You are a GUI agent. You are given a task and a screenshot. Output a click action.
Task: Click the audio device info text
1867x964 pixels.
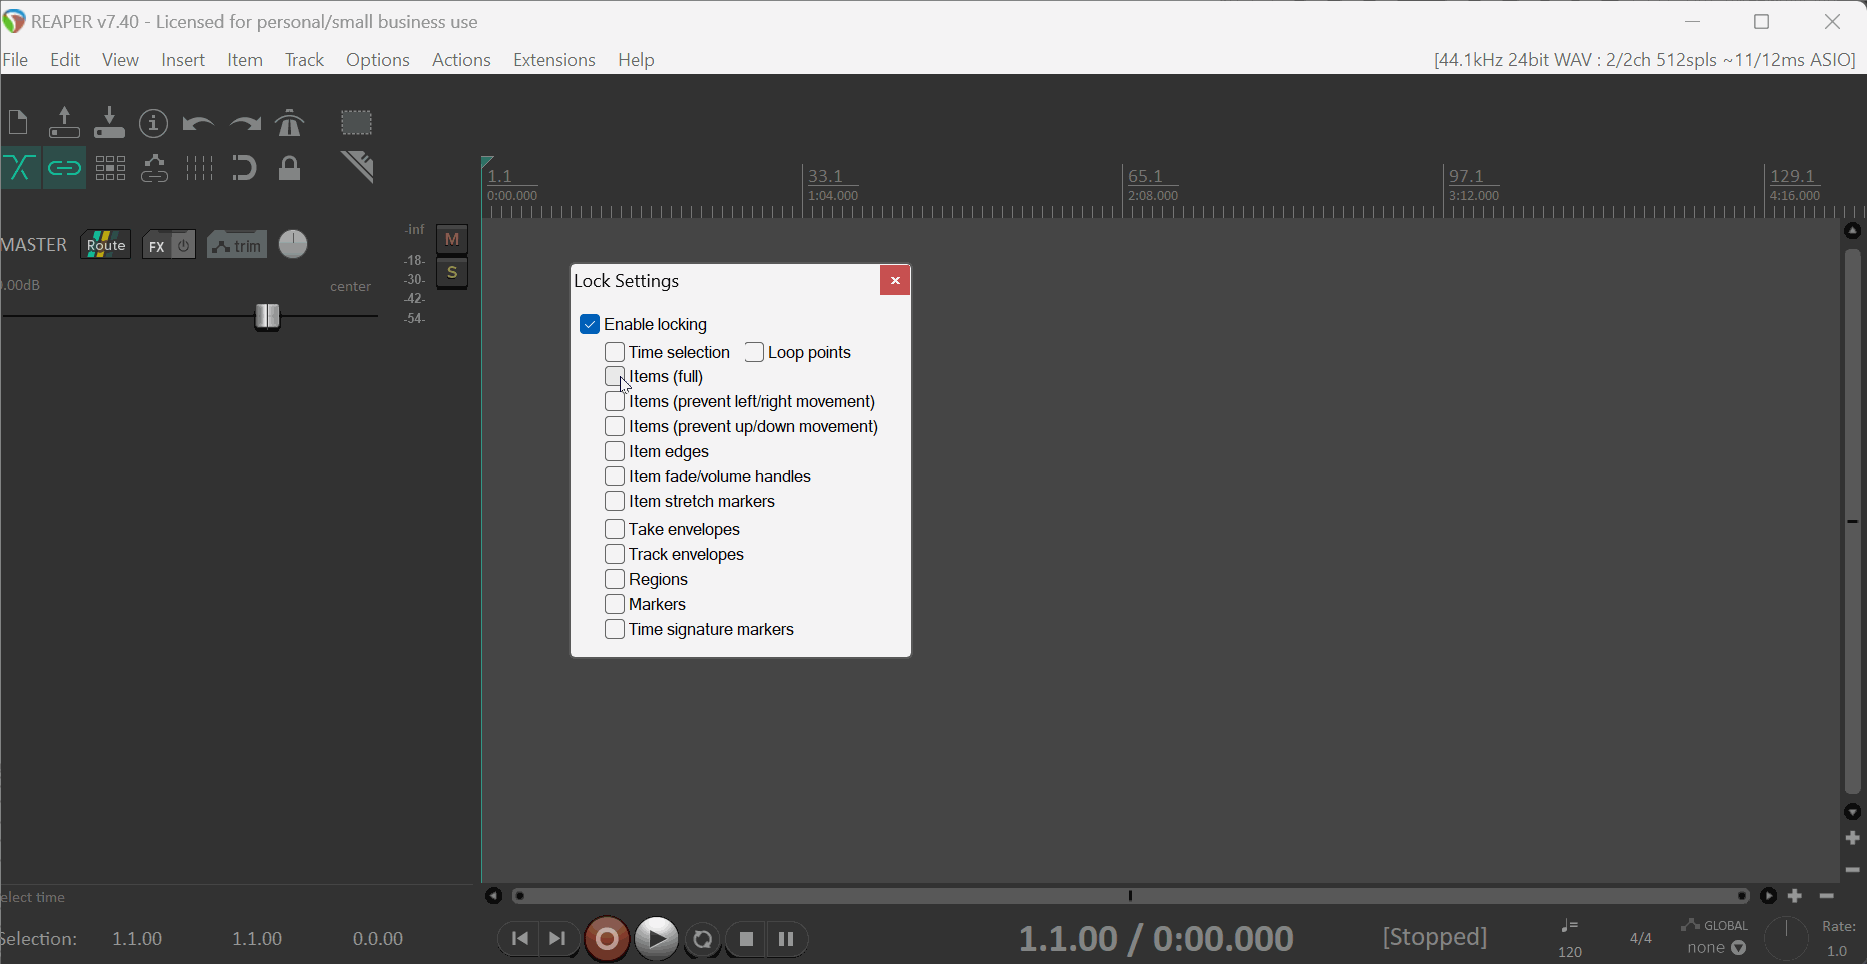(x=1645, y=60)
